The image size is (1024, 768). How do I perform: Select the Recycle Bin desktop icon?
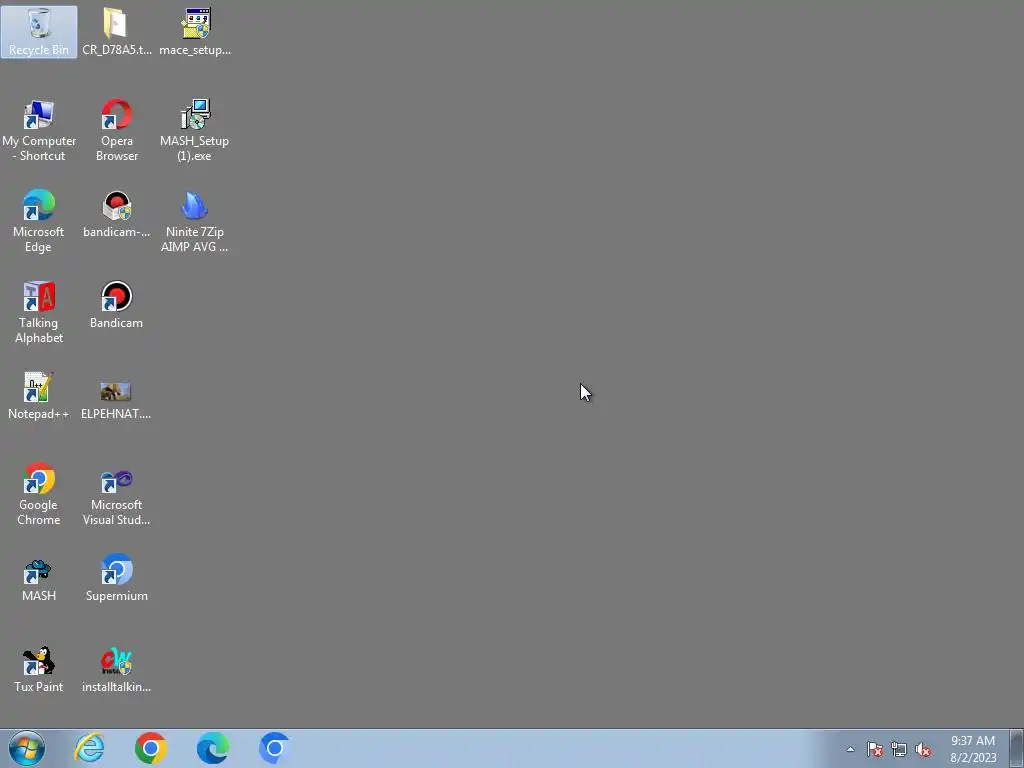39,31
